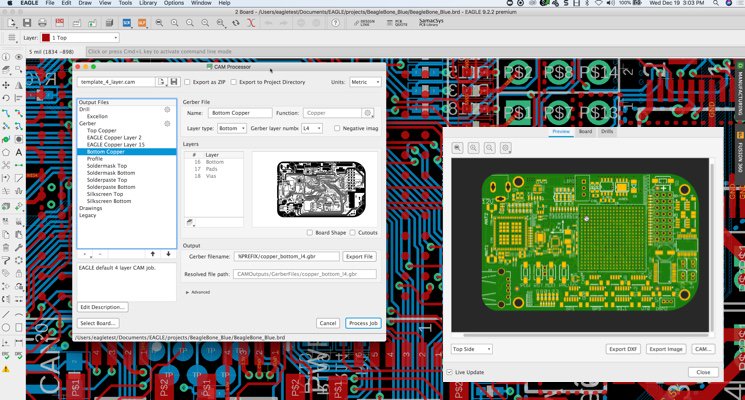The height and width of the screenshot is (400, 745).
Task: Switch to the Board tab
Action: (585, 132)
